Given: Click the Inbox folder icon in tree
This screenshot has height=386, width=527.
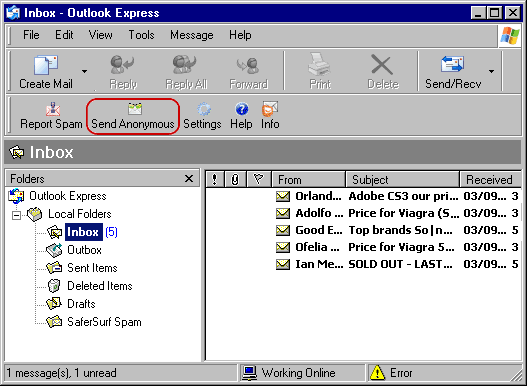Looking at the screenshot, I should [54, 232].
